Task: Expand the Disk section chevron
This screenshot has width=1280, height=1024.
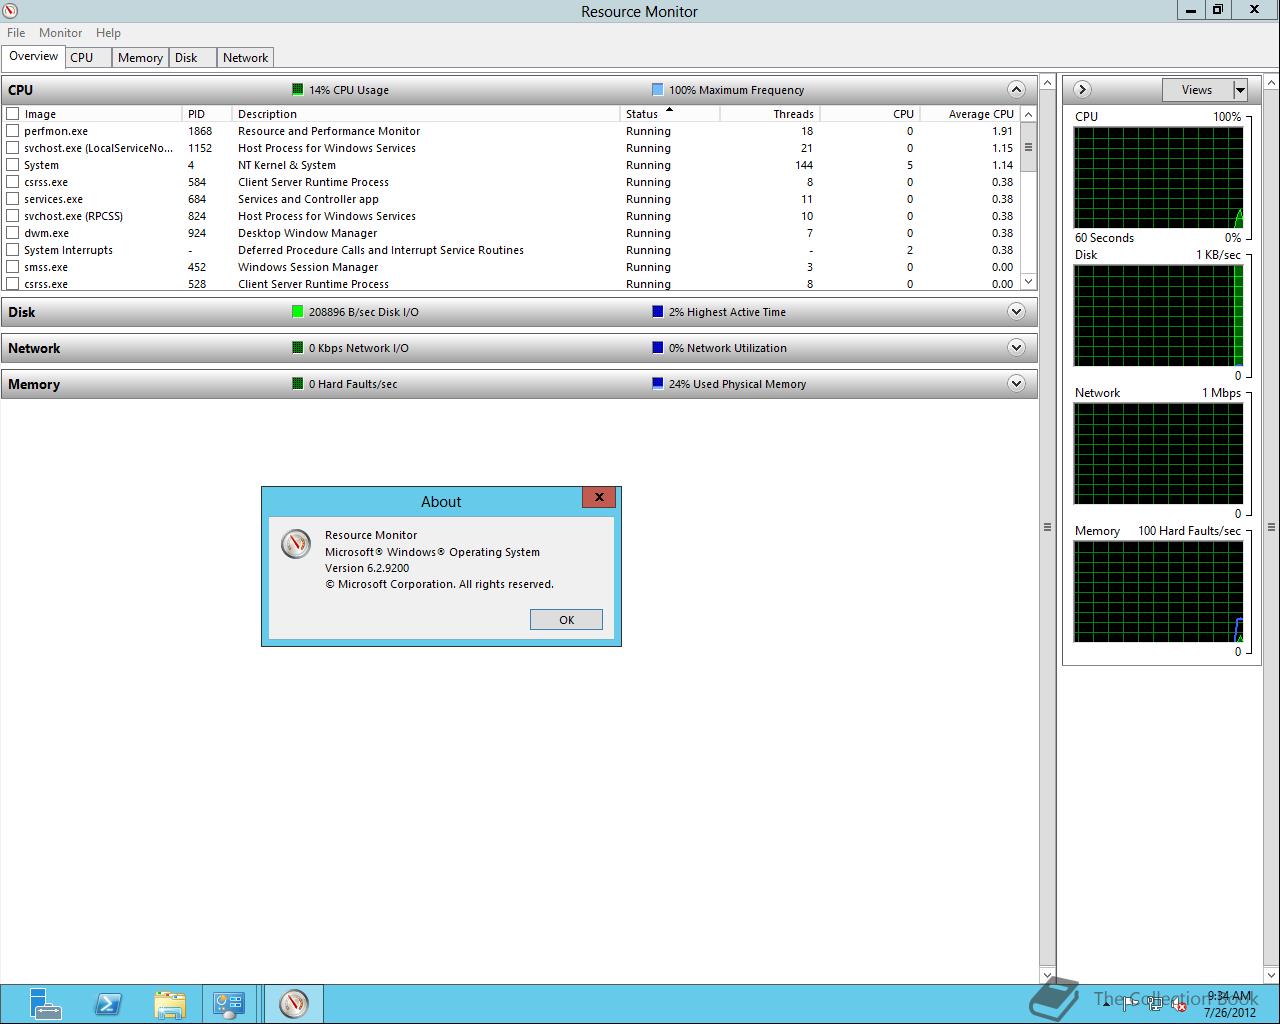Action: [x=1016, y=311]
